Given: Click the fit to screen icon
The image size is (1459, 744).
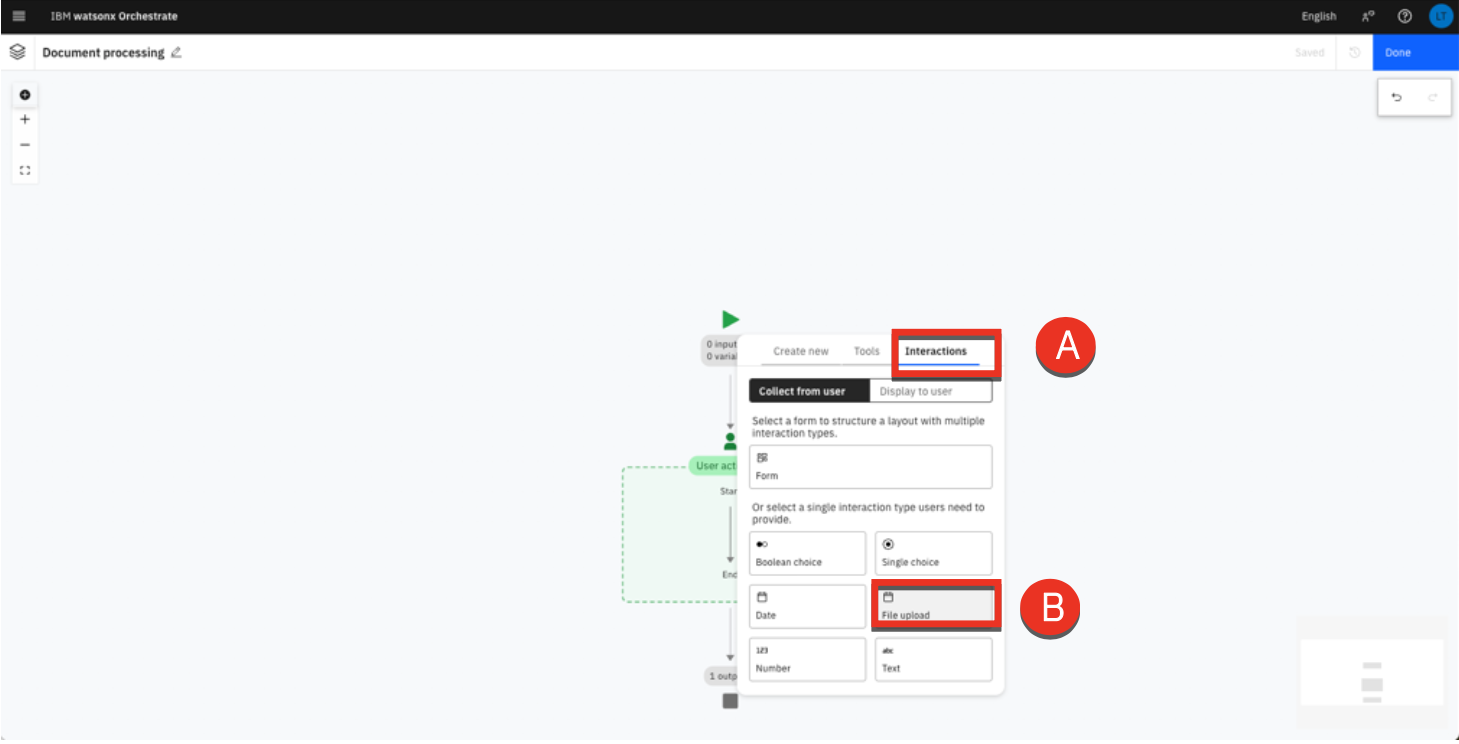Looking at the screenshot, I should coord(25,171).
